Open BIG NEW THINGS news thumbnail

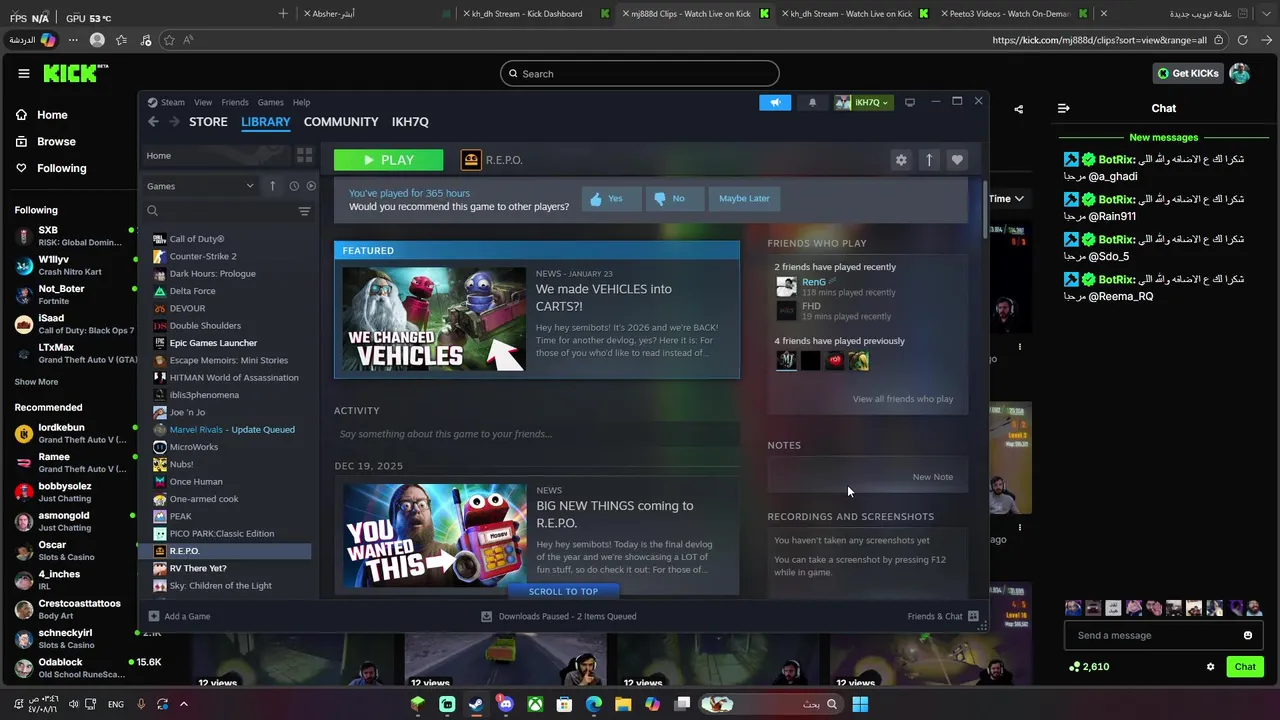pos(434,536)
